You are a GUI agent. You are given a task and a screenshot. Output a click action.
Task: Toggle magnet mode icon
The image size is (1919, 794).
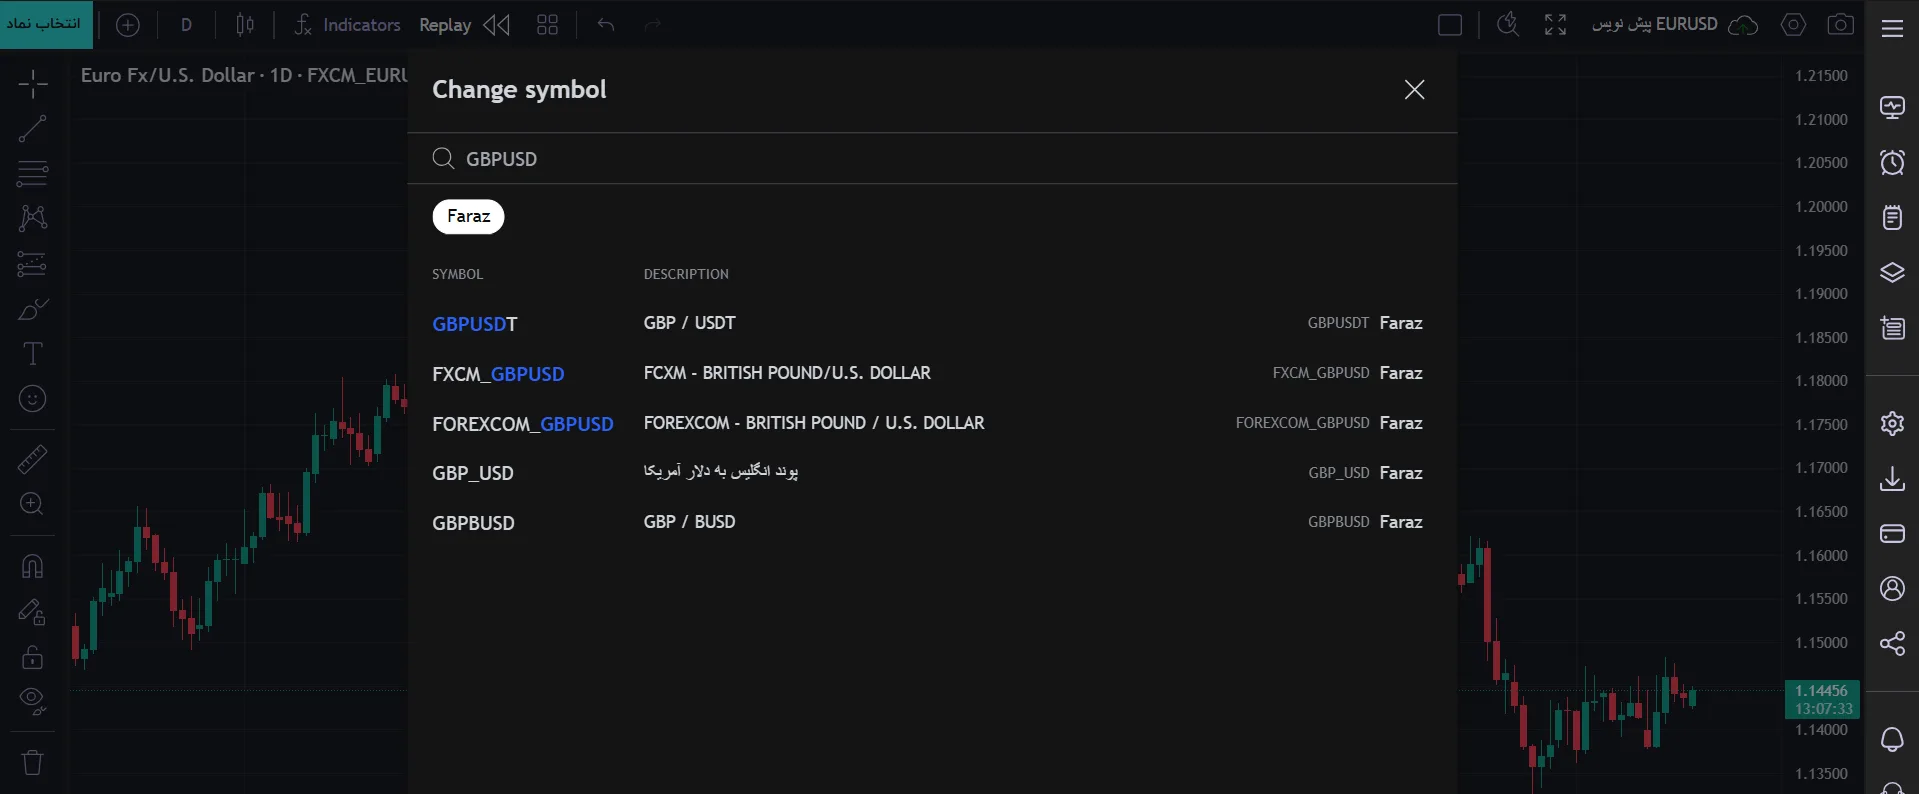click(x=32, y=566)
